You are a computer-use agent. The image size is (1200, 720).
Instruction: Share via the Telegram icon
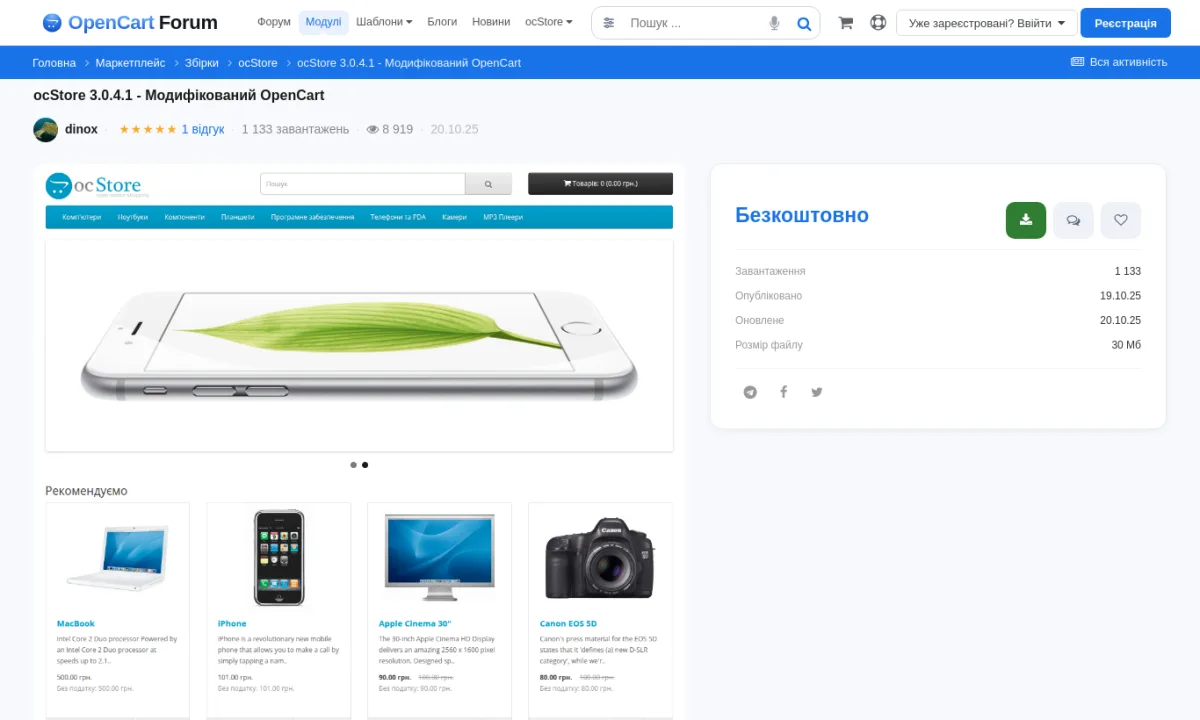coord(750,392)
